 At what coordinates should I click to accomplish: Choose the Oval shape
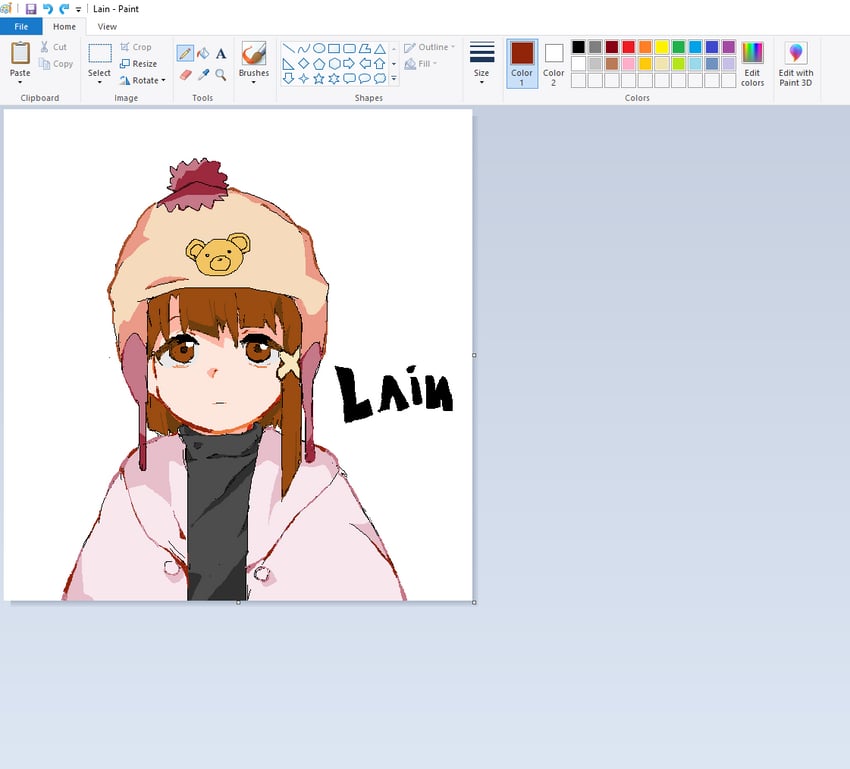pyautogui.click(x=319, y=48)
